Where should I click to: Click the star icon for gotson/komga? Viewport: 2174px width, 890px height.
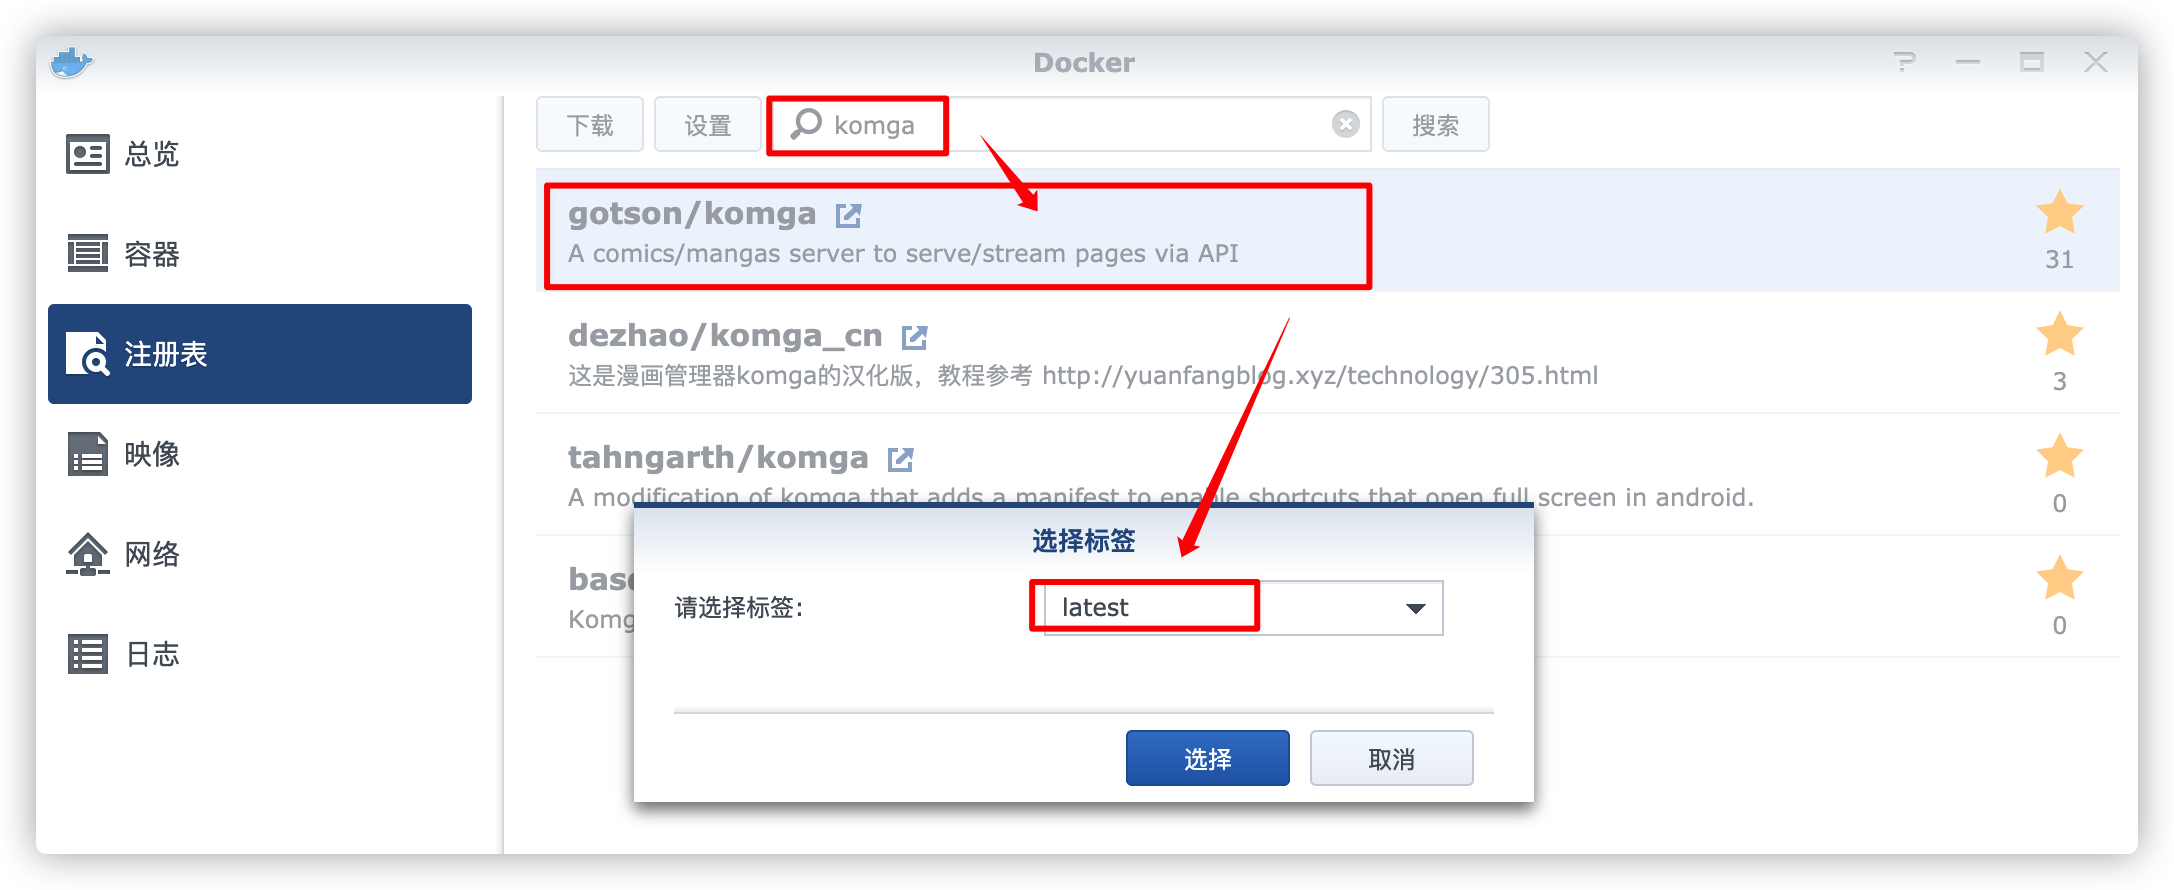[x=2059, y=213]
